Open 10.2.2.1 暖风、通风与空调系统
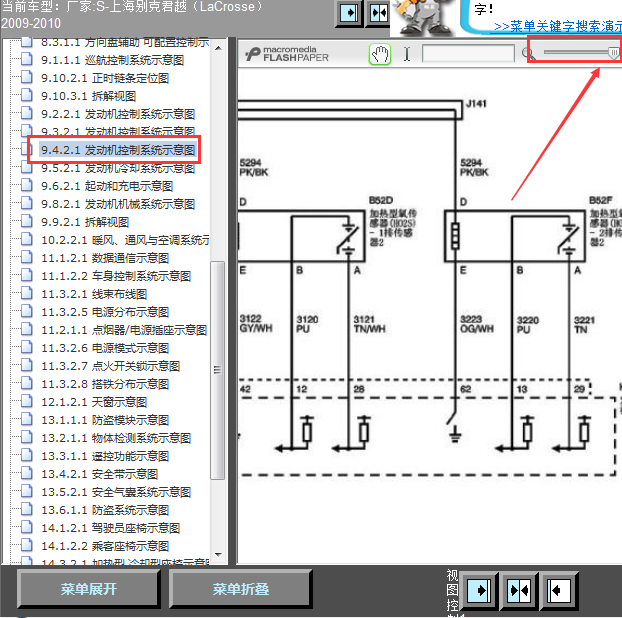The image size is (622, 618). pos(125,240)
